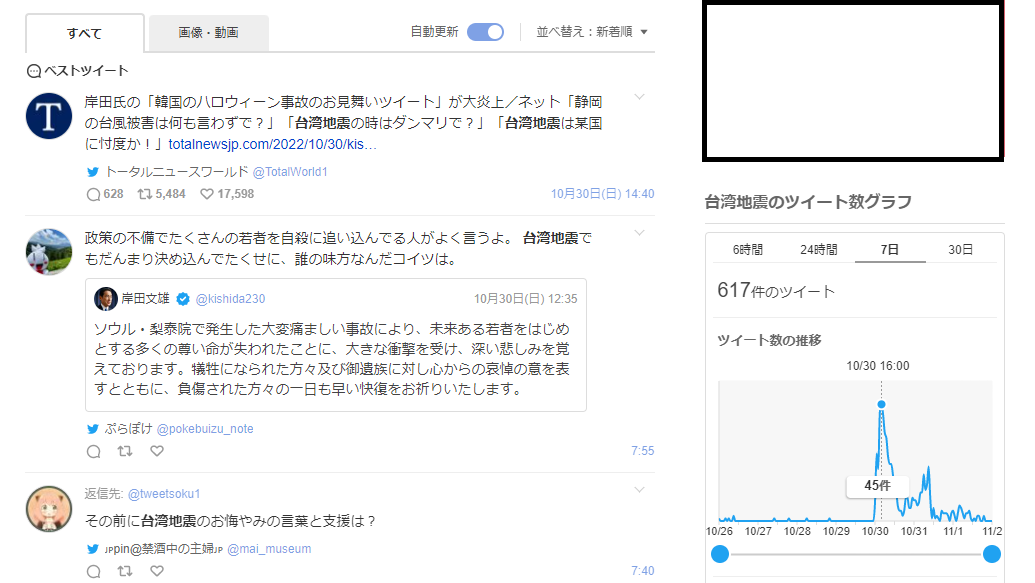Click Twitter bird icon beside ぷらぼけ
This screenshot has height=583, width=1035.
93,429
